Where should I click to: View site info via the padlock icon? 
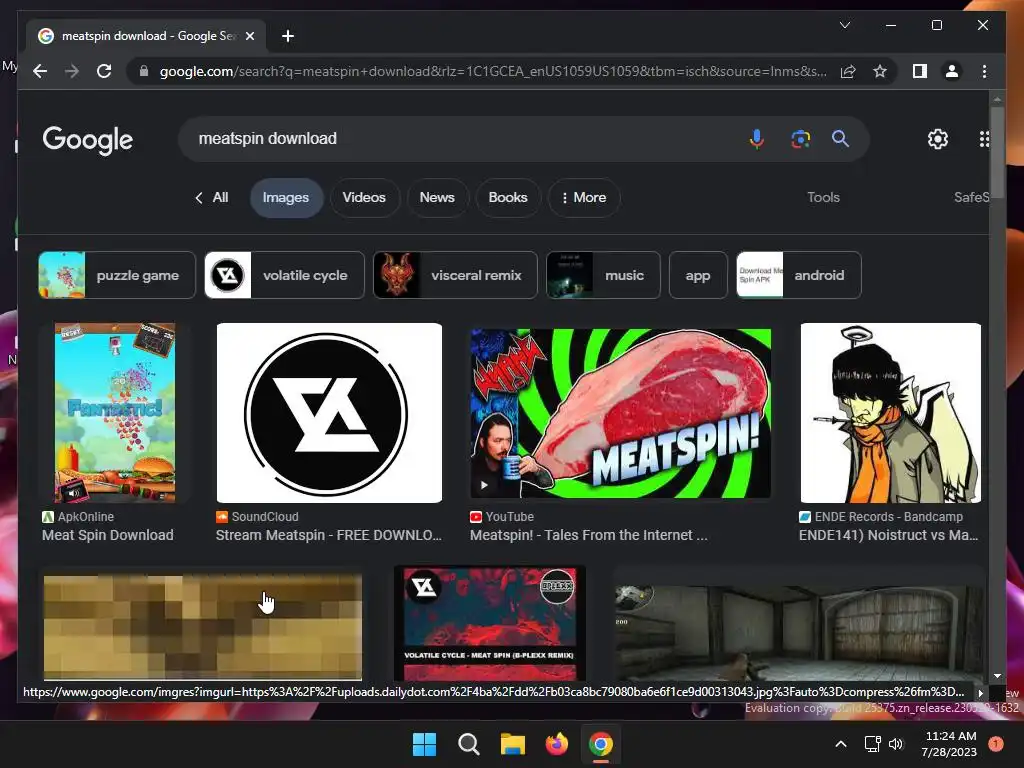pyautogui.click(x=144, y=71)
